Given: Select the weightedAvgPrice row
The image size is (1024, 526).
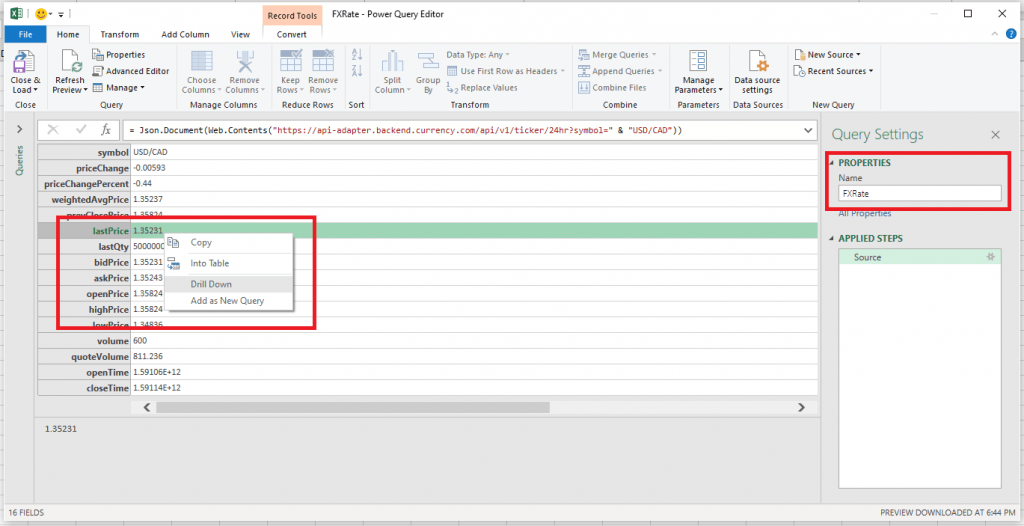Looking at the screenshot, I should 428,199.
